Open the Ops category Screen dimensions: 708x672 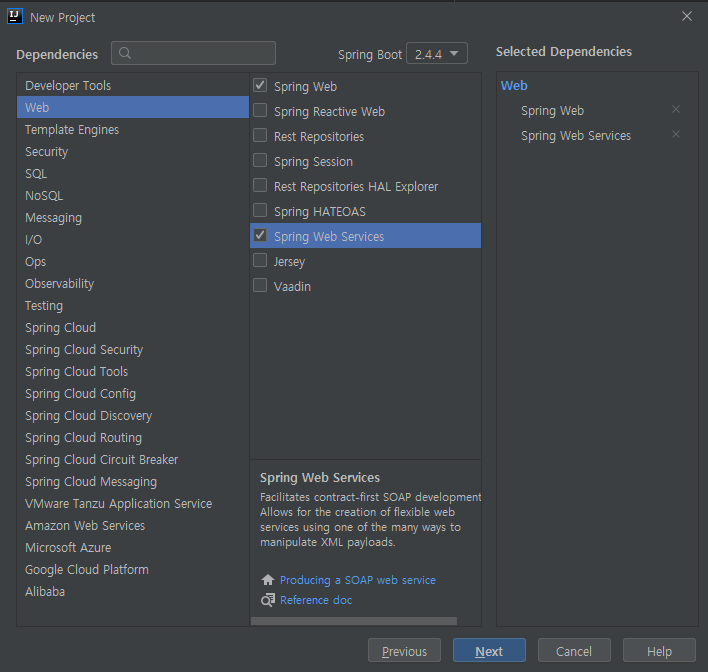pos(133,261)
